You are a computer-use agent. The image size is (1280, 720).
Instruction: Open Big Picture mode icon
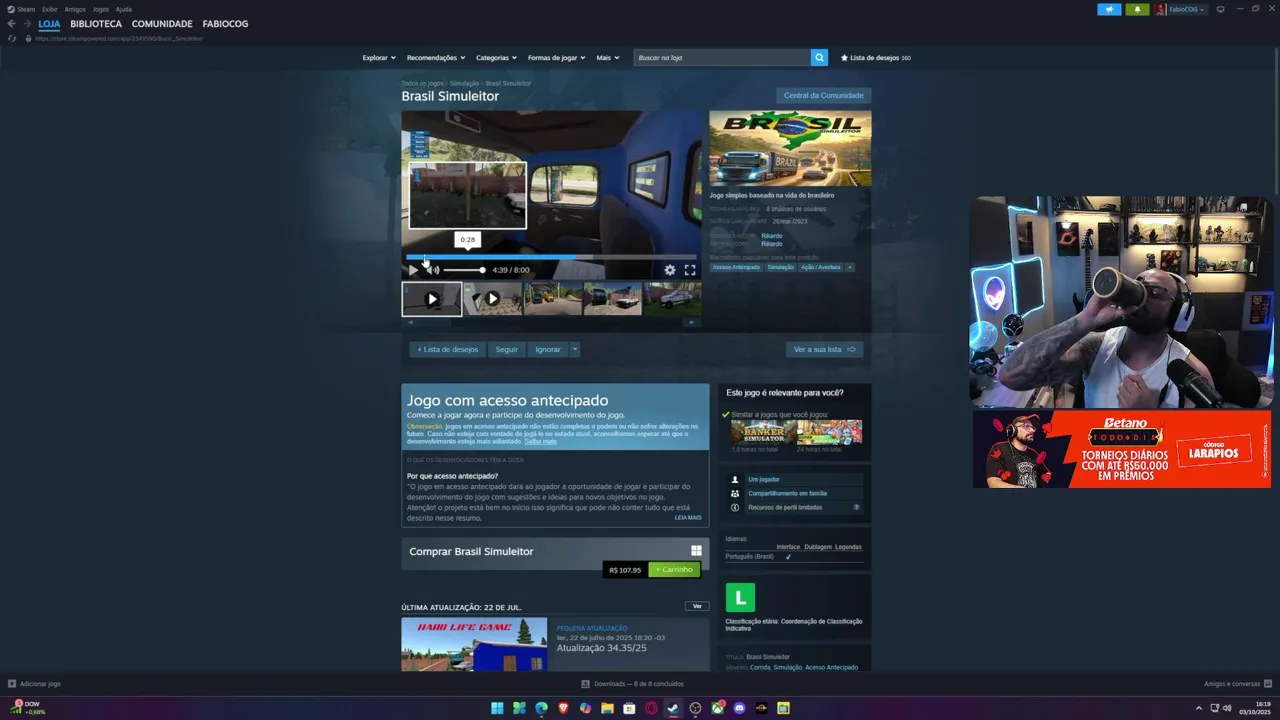click(1221, 9)
